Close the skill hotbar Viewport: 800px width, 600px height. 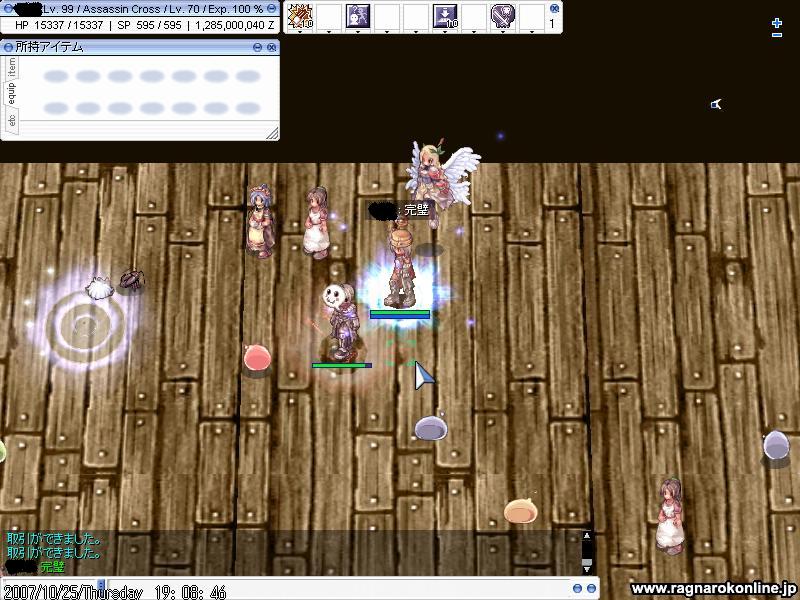[x=555, y=8]
